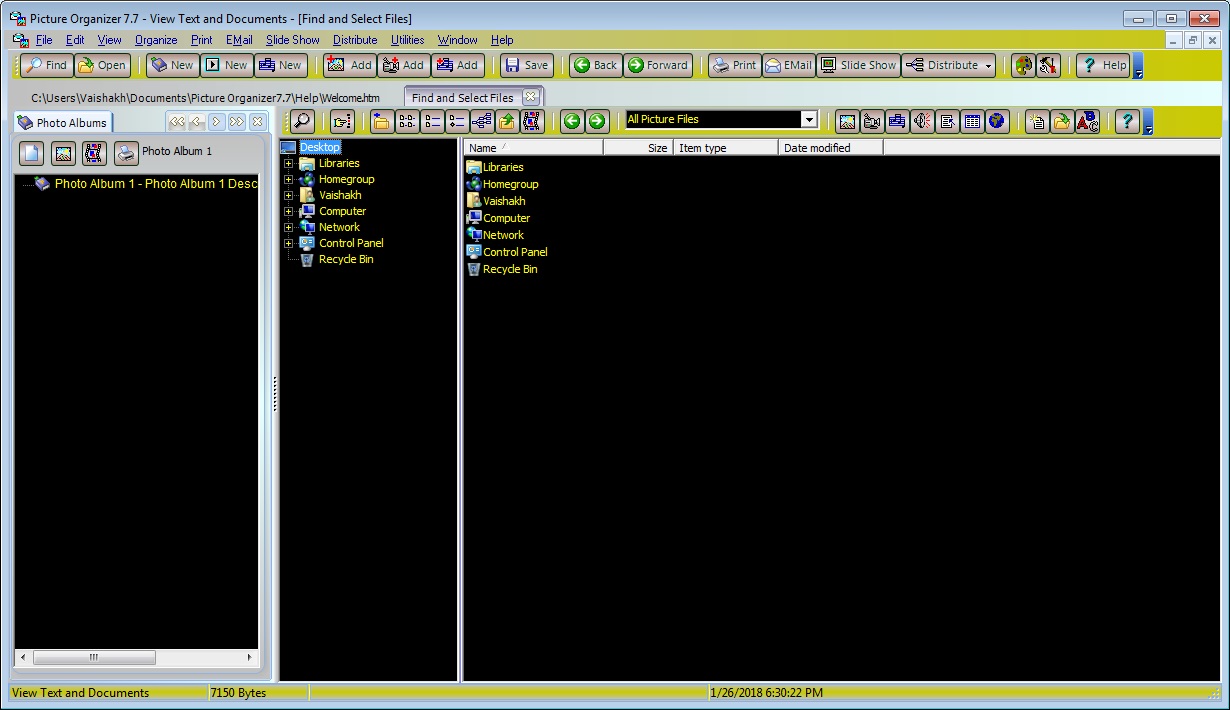Open the speaker audio files icon on the toolbar
The image size is (1230, 710).
(x=919, y=121)
